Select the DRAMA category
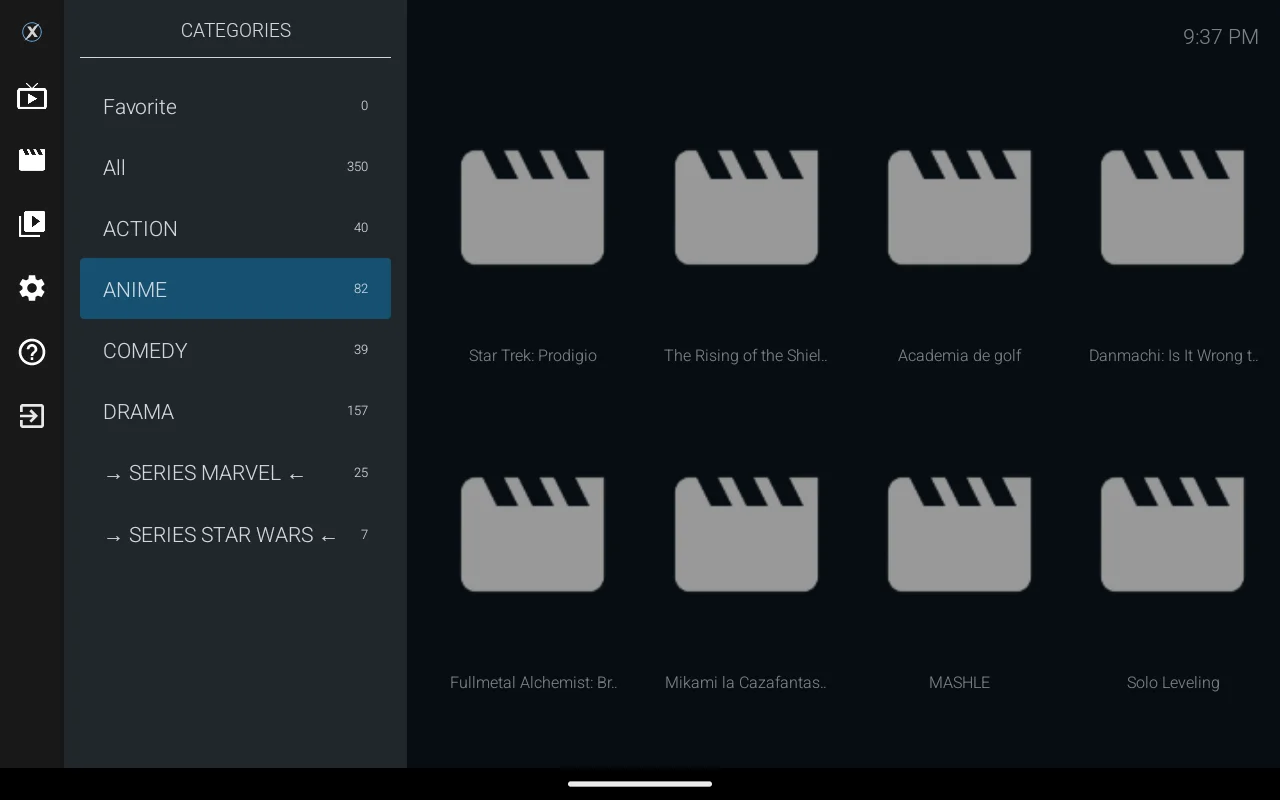The width and height of the screenshot is (1280, 800). (x=235, y=411)
